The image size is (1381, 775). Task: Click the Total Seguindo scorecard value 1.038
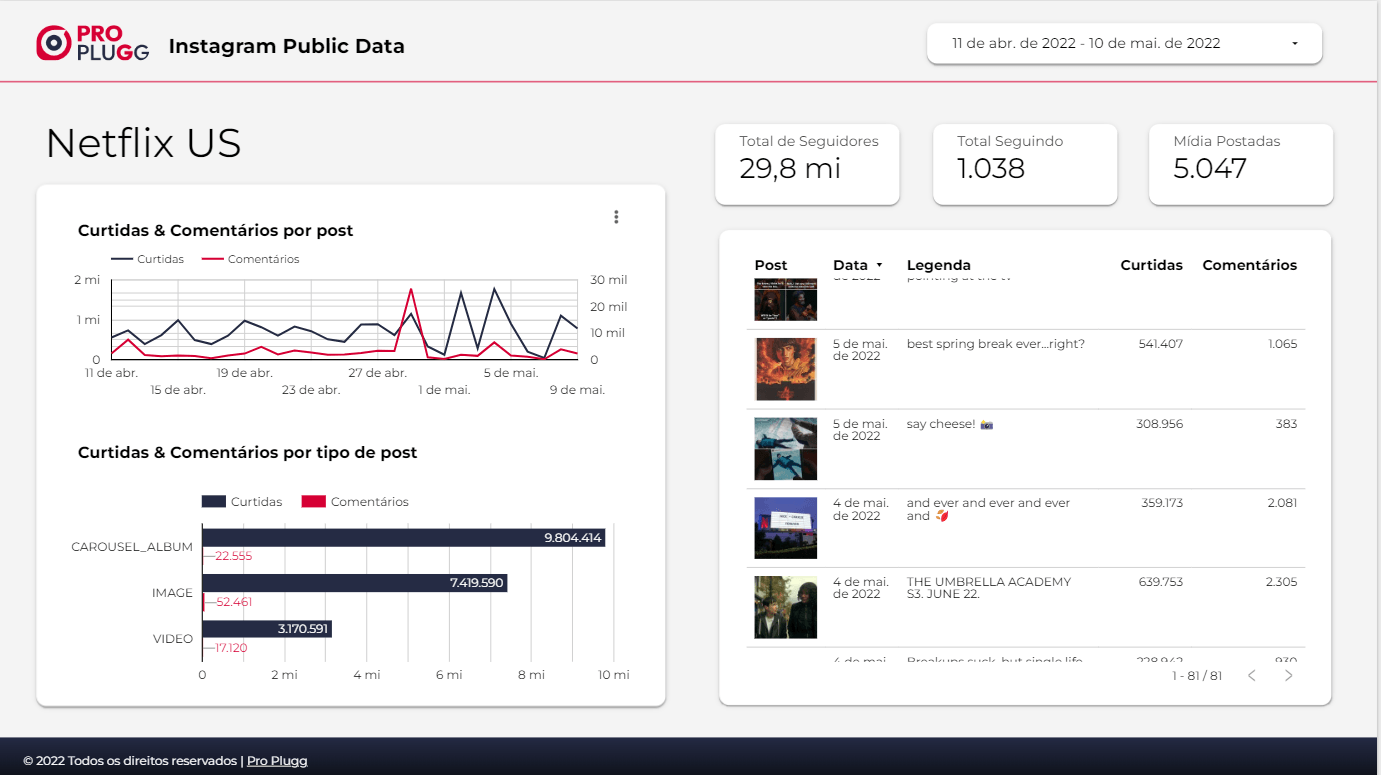click(991, 168)
